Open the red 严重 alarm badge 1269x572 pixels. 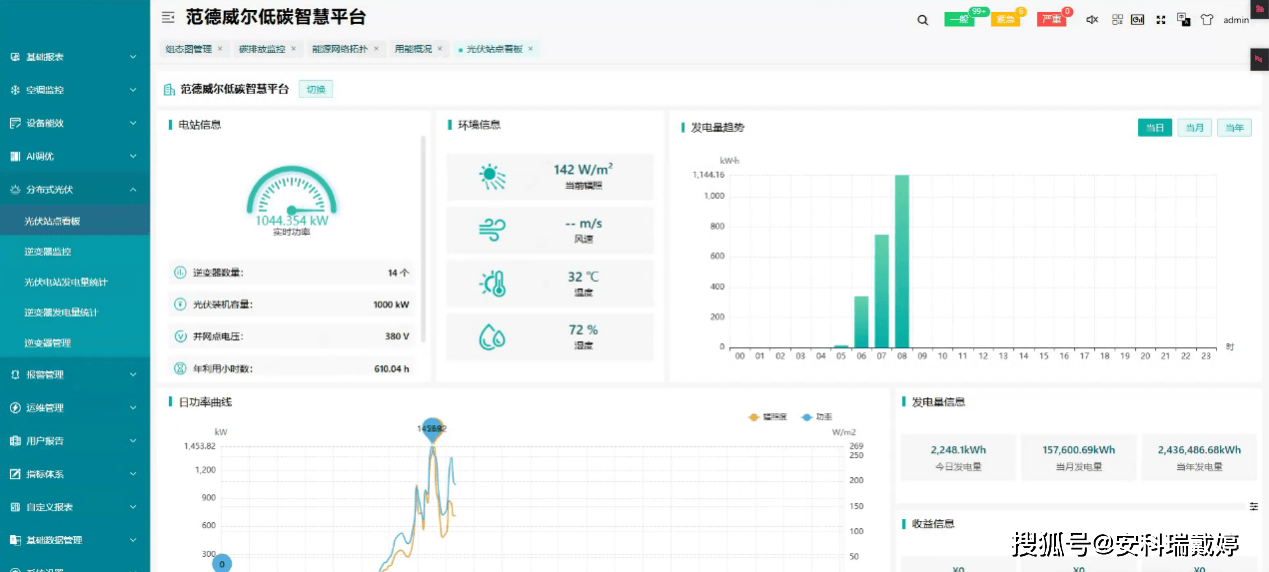click(1051, 19)
